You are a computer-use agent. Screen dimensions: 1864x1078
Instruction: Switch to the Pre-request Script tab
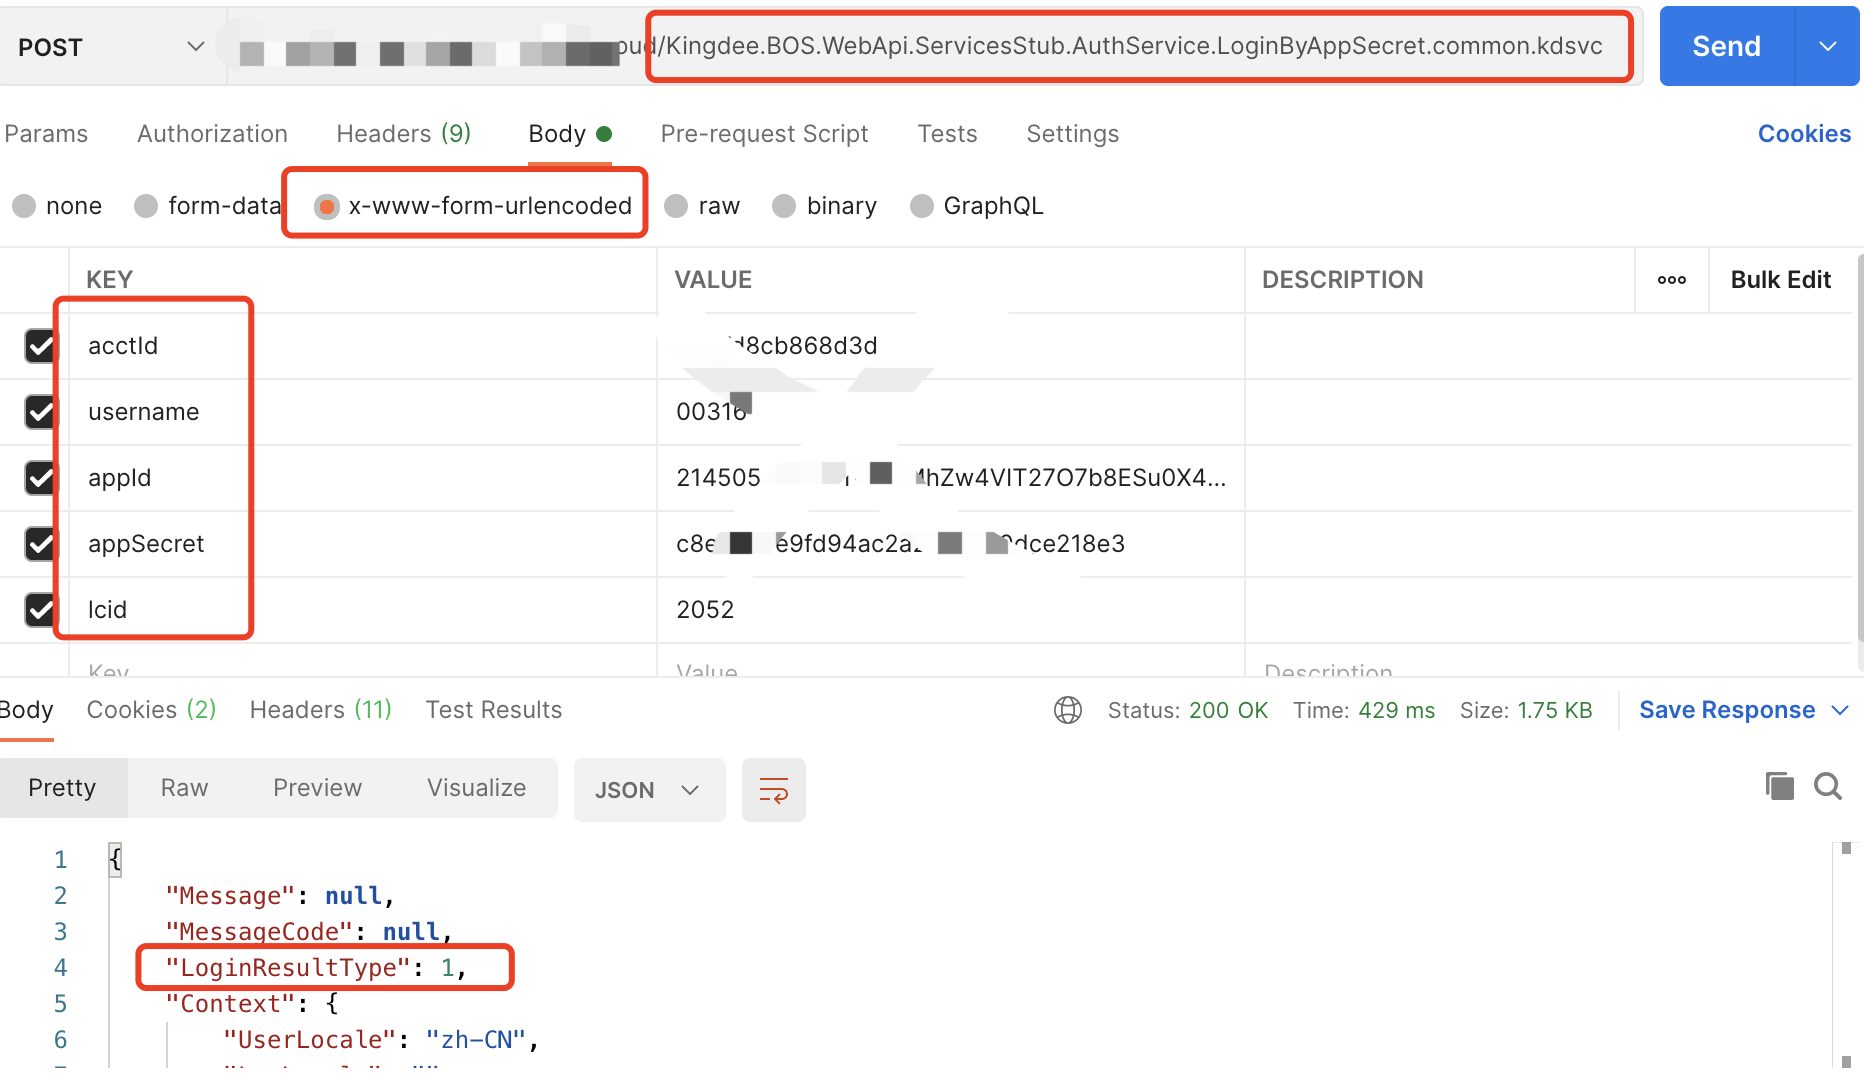(764, 133)
